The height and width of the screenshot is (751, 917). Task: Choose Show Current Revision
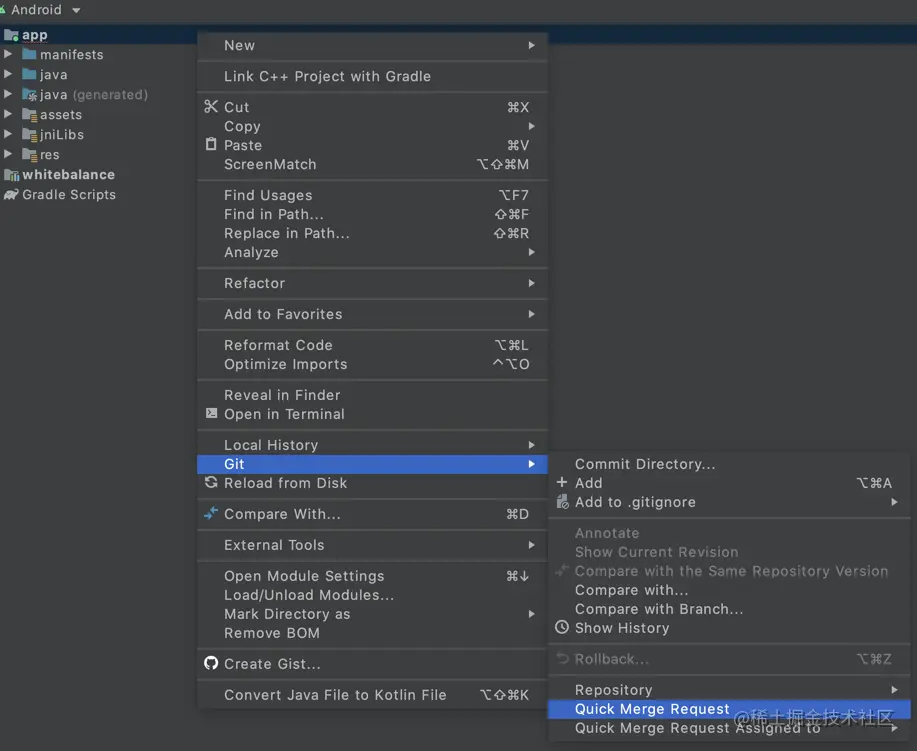729,552
